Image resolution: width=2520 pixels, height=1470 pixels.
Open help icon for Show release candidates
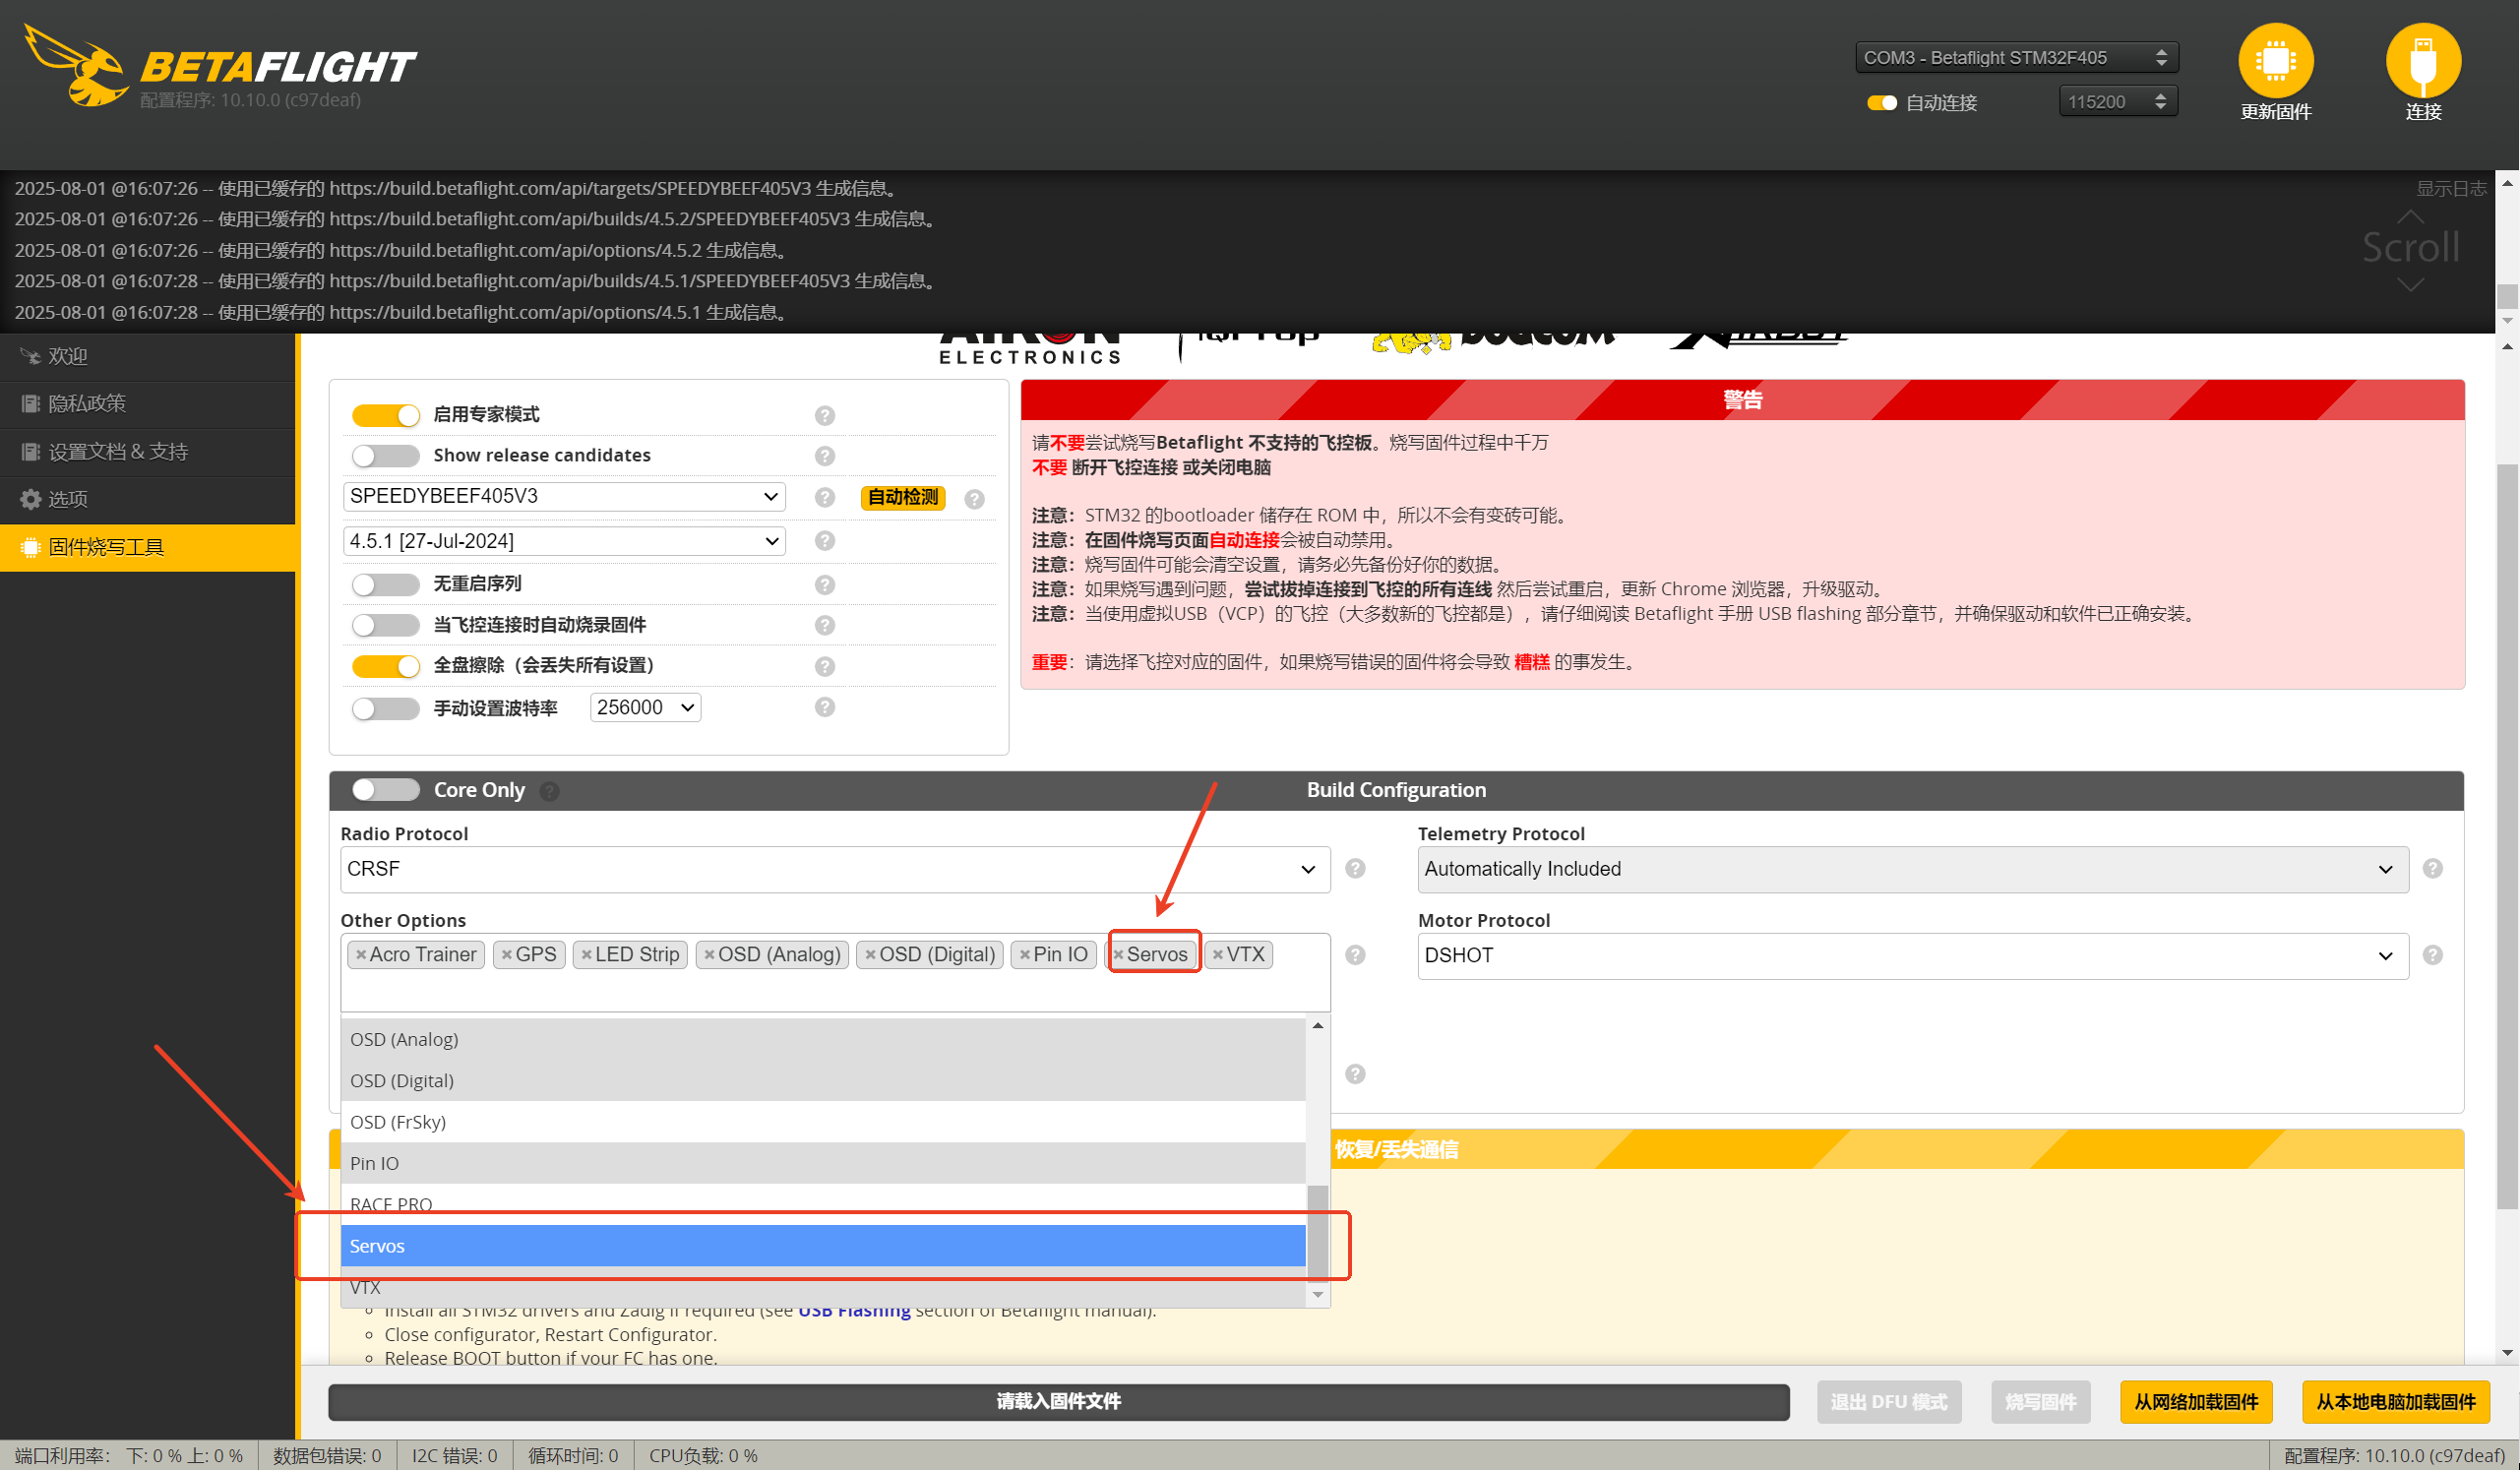tap(824, 456)
